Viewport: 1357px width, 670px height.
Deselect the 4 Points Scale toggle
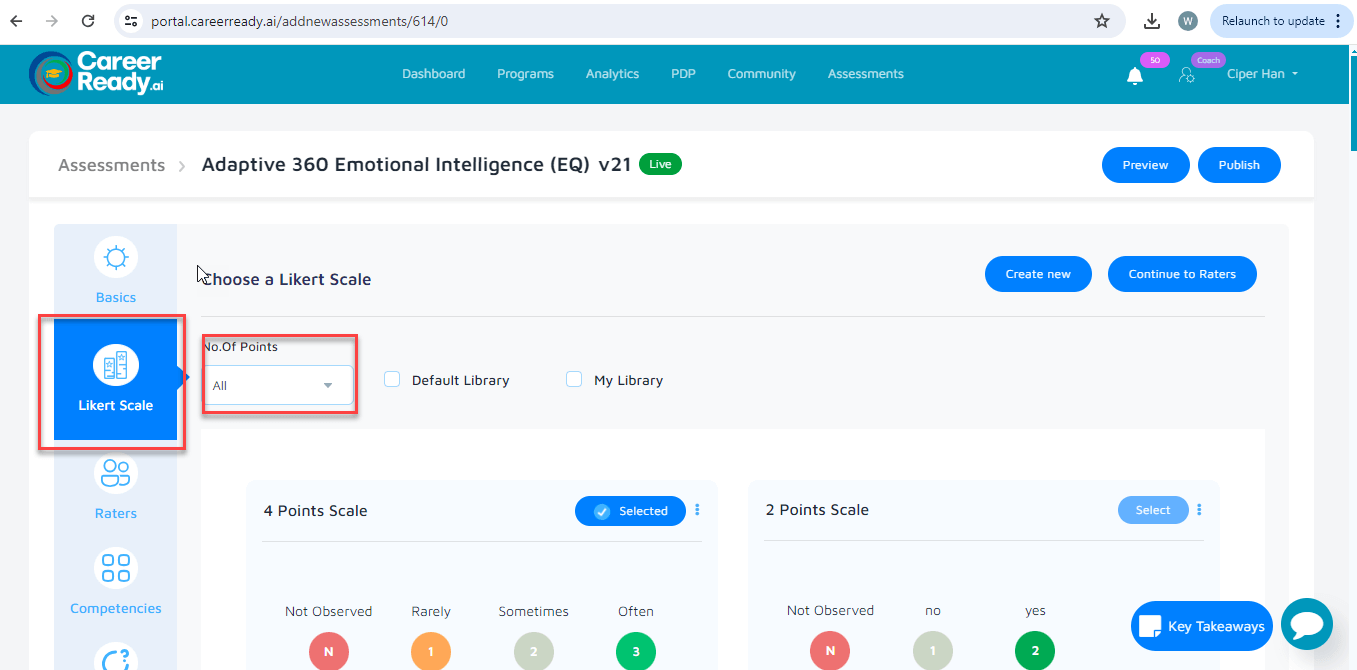(x=630, y=510)
